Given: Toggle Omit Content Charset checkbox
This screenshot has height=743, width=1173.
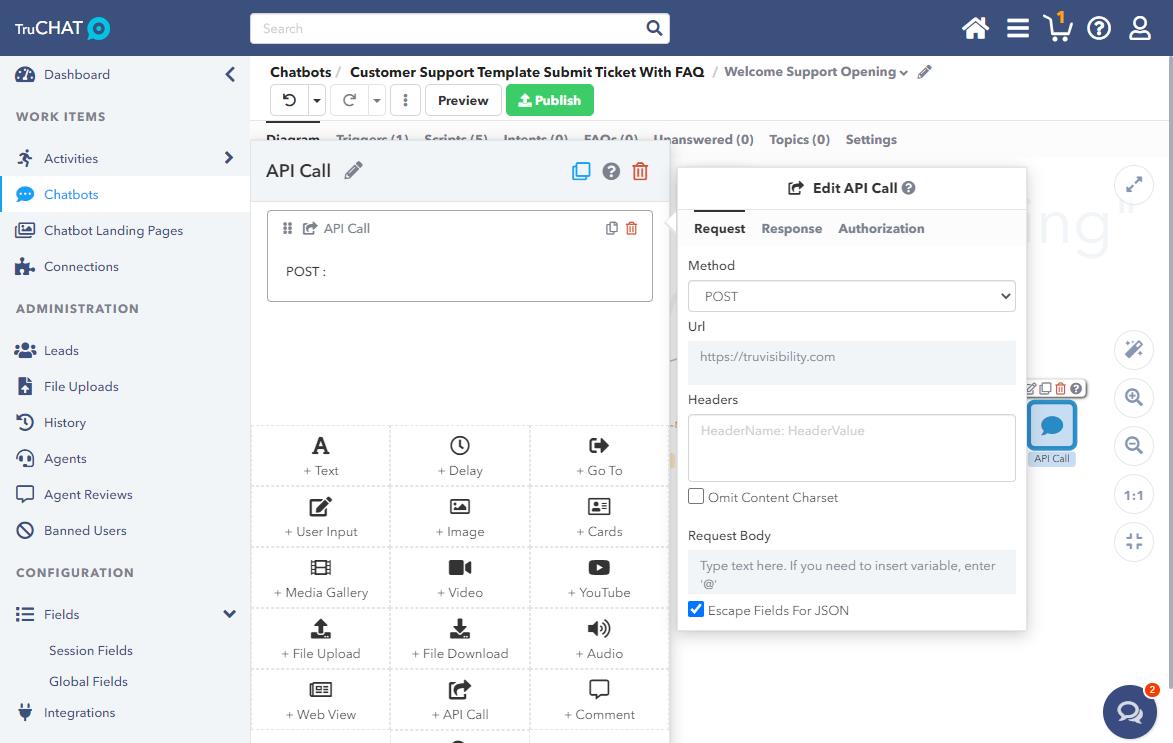Looking at the screenshot, I should coord(696,496).
